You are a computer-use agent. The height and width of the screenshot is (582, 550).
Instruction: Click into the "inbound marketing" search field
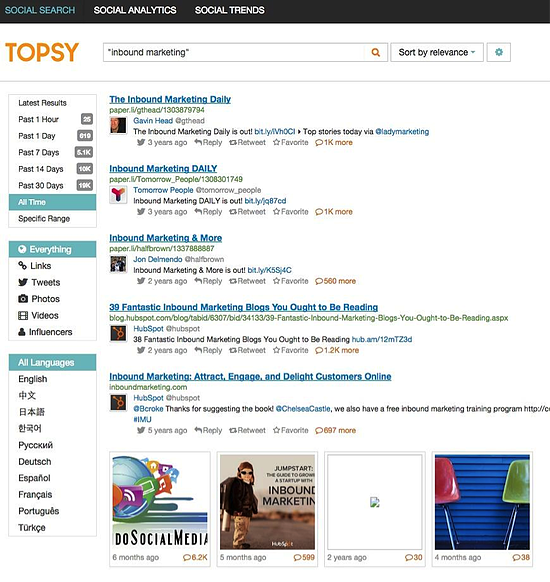coord(235,52)
